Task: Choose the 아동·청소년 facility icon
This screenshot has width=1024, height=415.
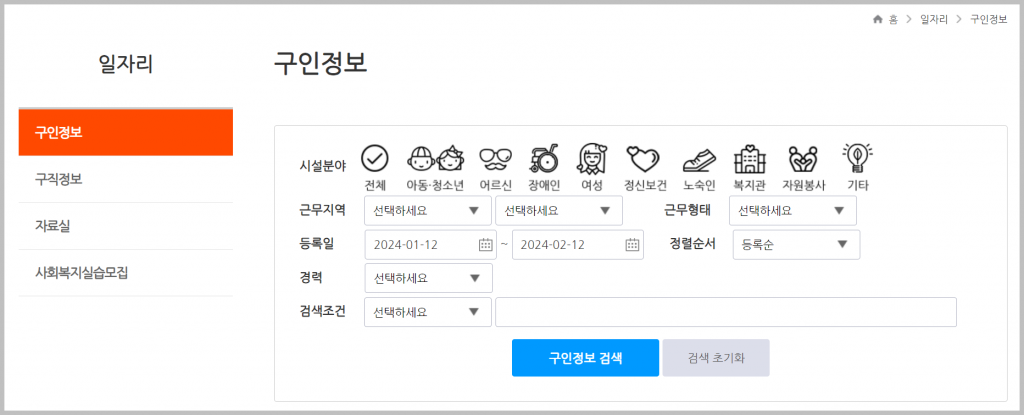Action: (x=435, y=158)
